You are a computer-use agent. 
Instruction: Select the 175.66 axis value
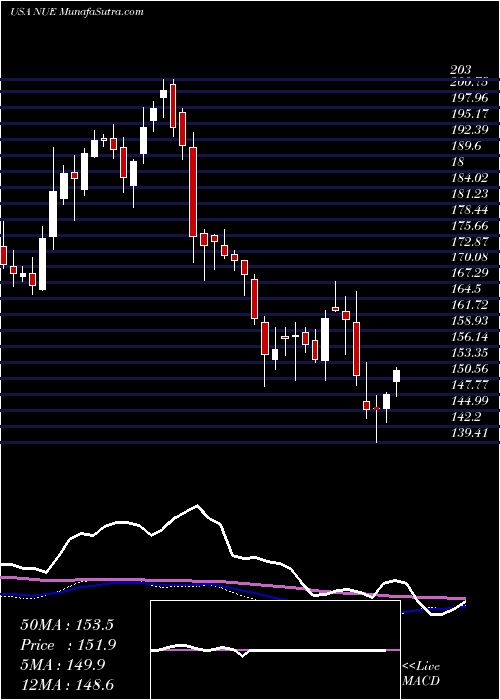tap(469, 226)
